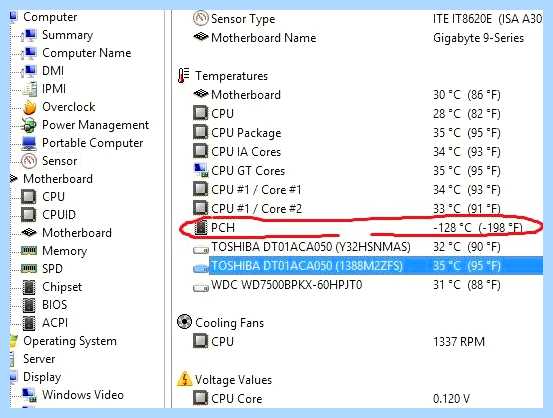Select the Operating System tree node
This screenshot has width=553, height=418.
coord(70,341)
